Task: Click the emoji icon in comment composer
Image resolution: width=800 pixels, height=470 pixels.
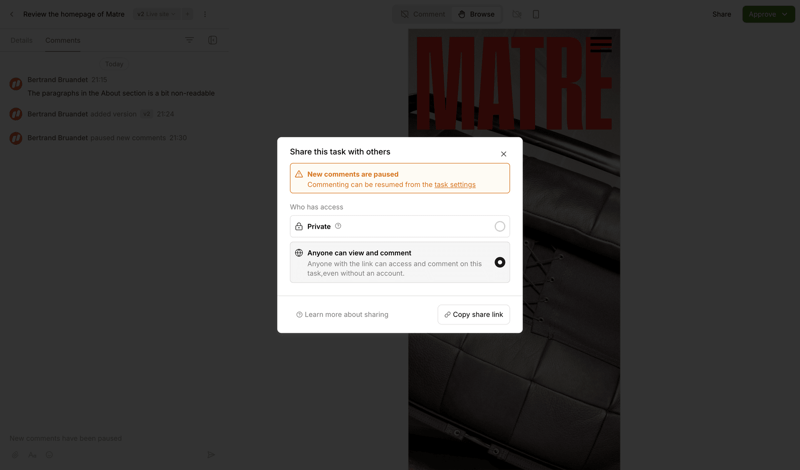Action: click(x=49, y=455)
